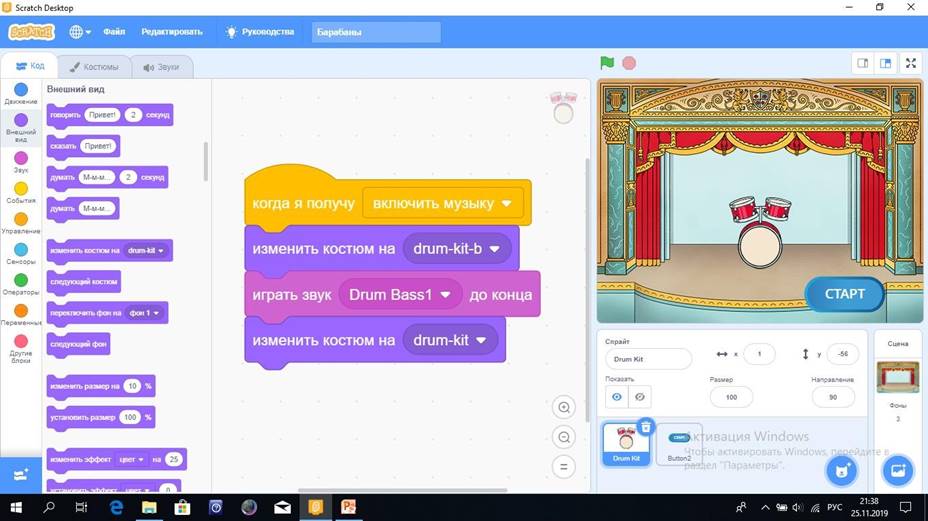The height and width of the screenshot is (521, 928).
Task: Click the СТАРТ button on stage
Action: pos(844,294)
